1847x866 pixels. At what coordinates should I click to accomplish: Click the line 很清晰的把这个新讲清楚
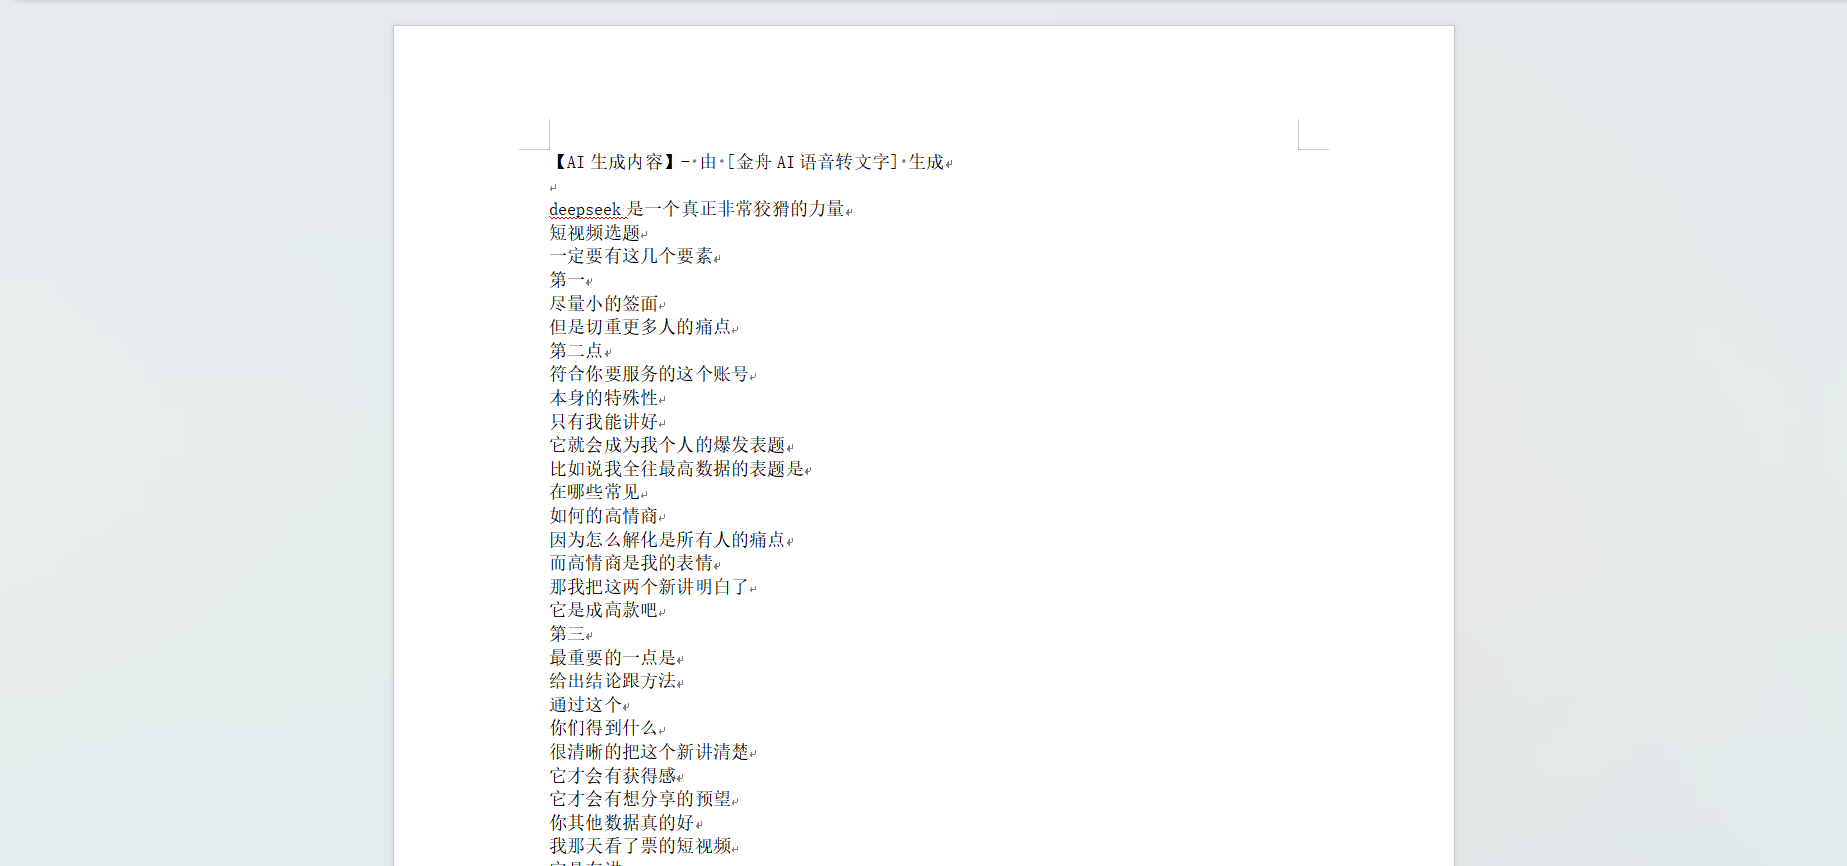click(x=649, y=752)
